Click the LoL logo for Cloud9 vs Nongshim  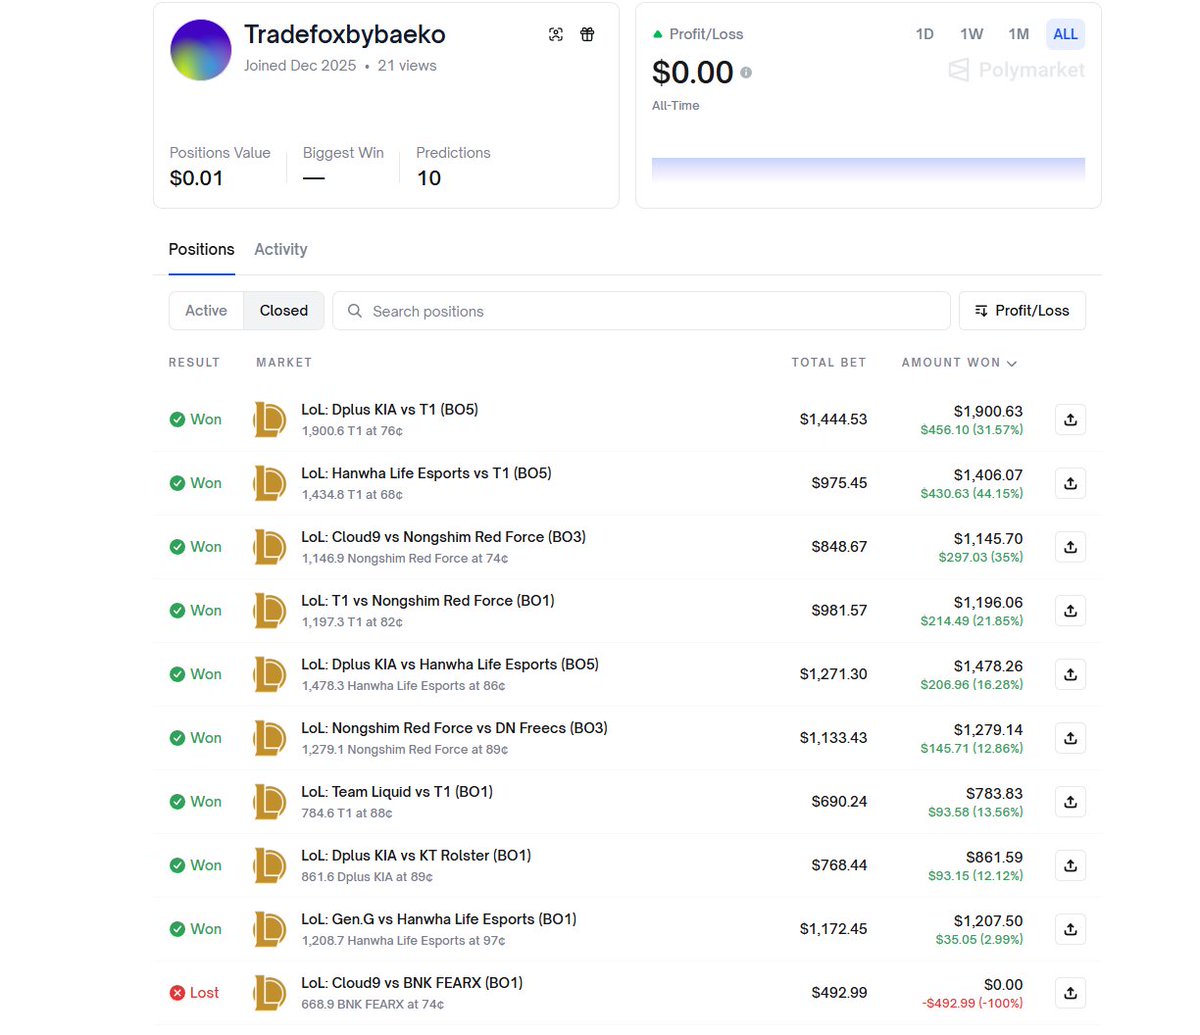click(270, 547)
